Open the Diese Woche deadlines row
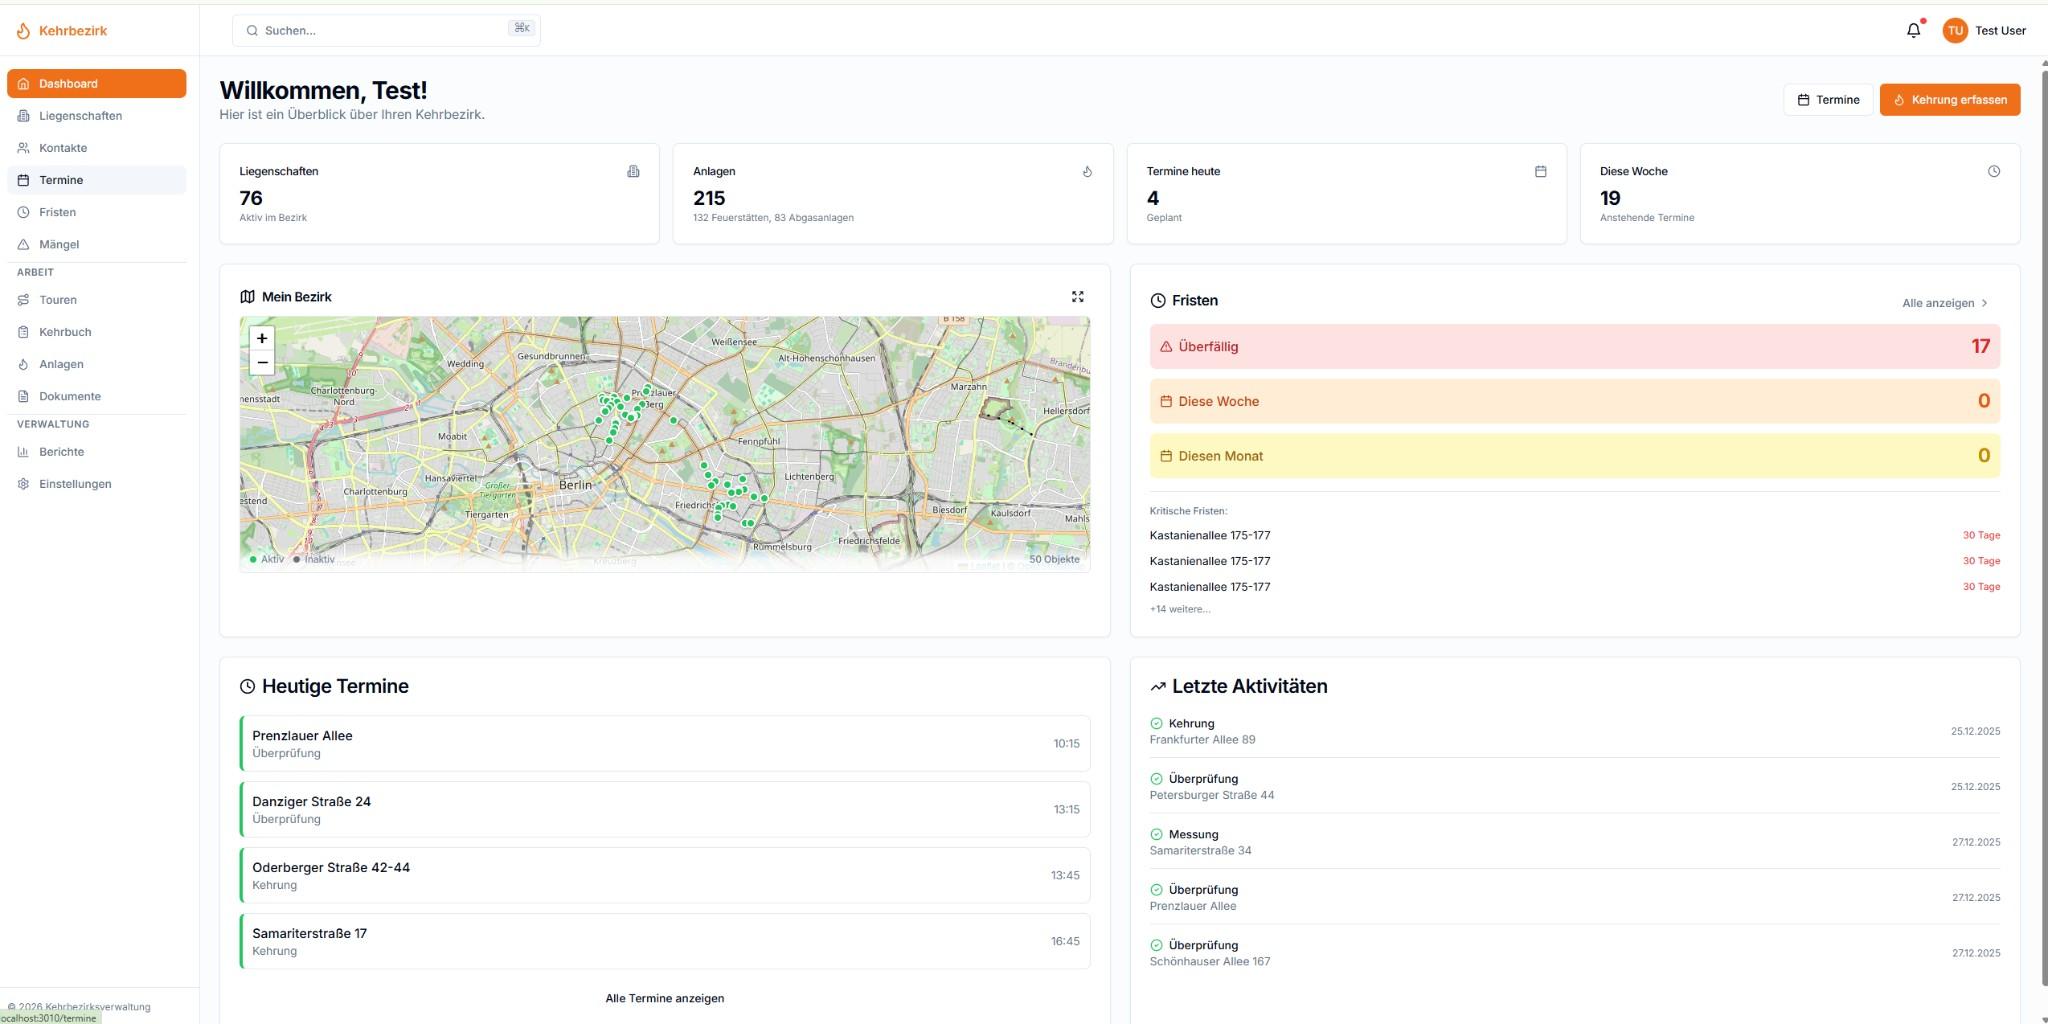 tap(1575, 401)
